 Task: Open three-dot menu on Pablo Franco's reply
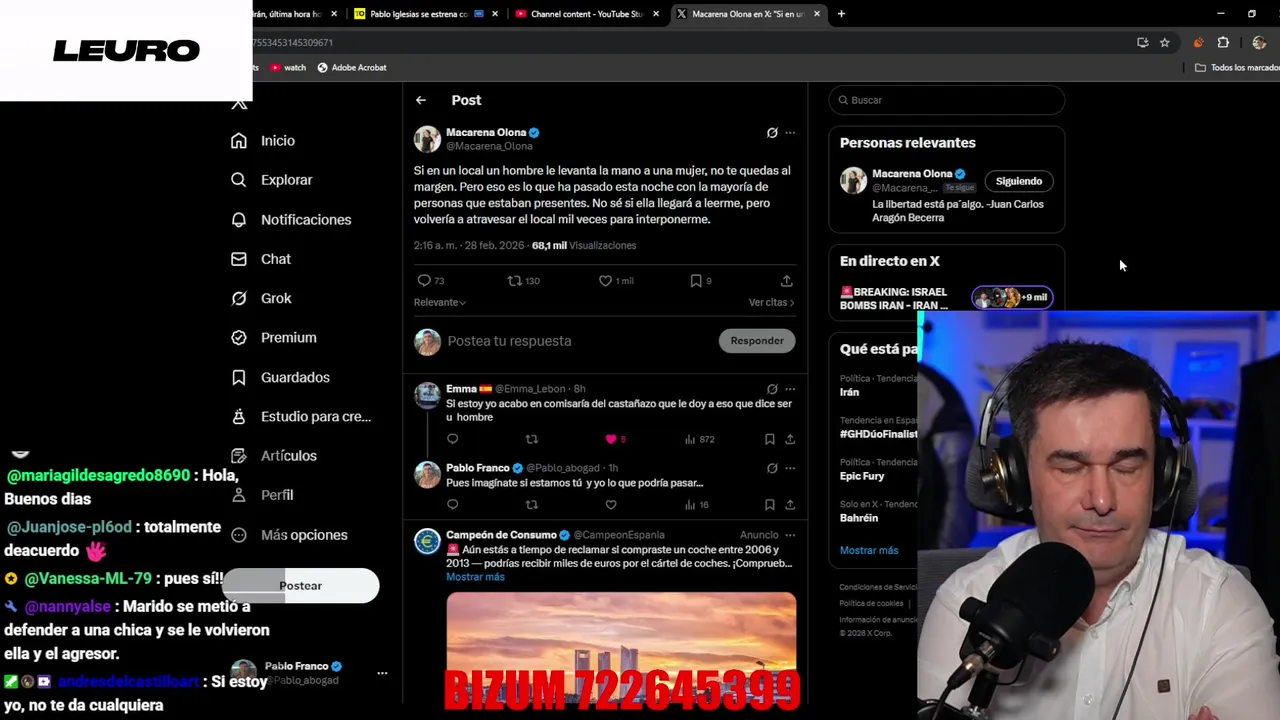[x=790, y=468]
